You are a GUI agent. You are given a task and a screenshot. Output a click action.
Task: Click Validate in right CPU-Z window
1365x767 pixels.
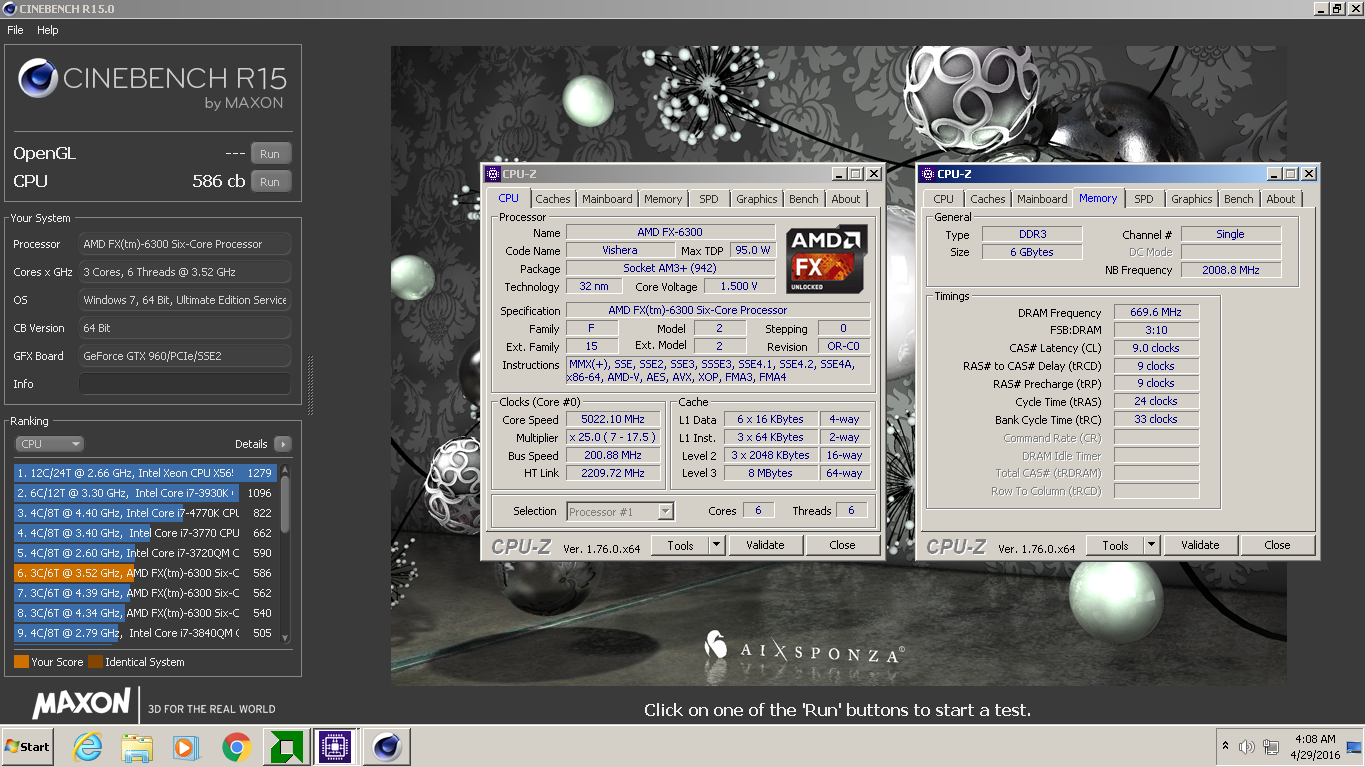point(1200,545)
